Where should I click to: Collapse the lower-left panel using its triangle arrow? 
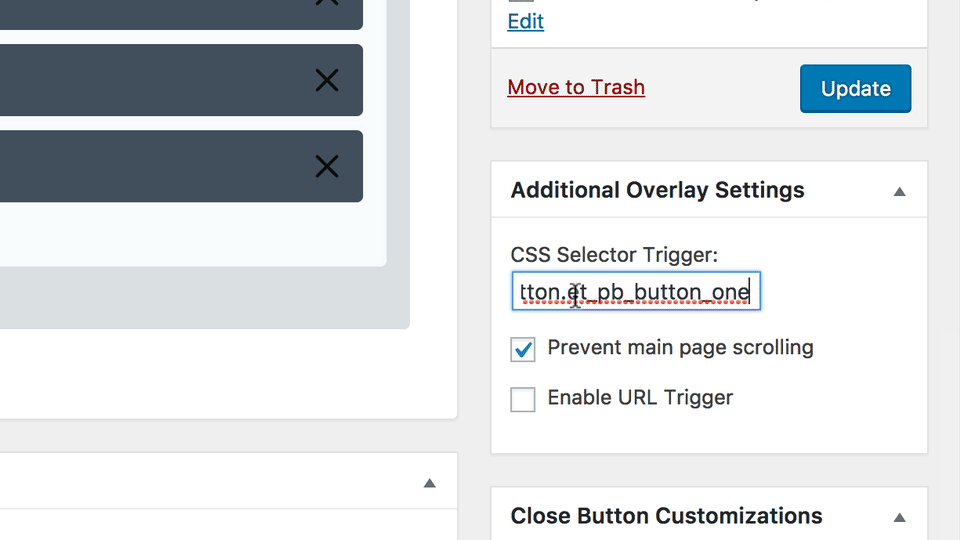click(429, 483)
